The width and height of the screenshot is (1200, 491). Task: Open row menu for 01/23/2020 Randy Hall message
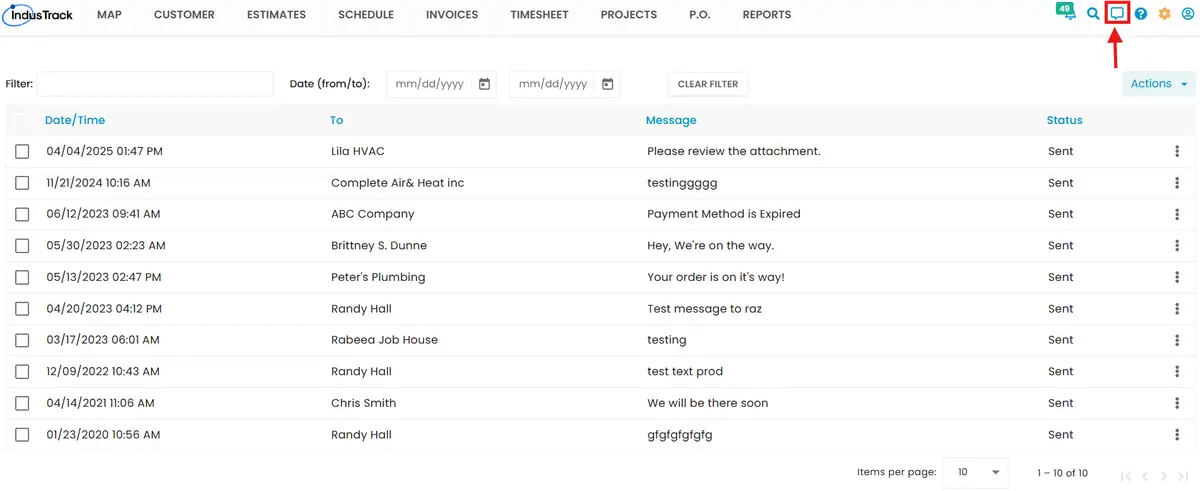click(x=1177, y=435)
